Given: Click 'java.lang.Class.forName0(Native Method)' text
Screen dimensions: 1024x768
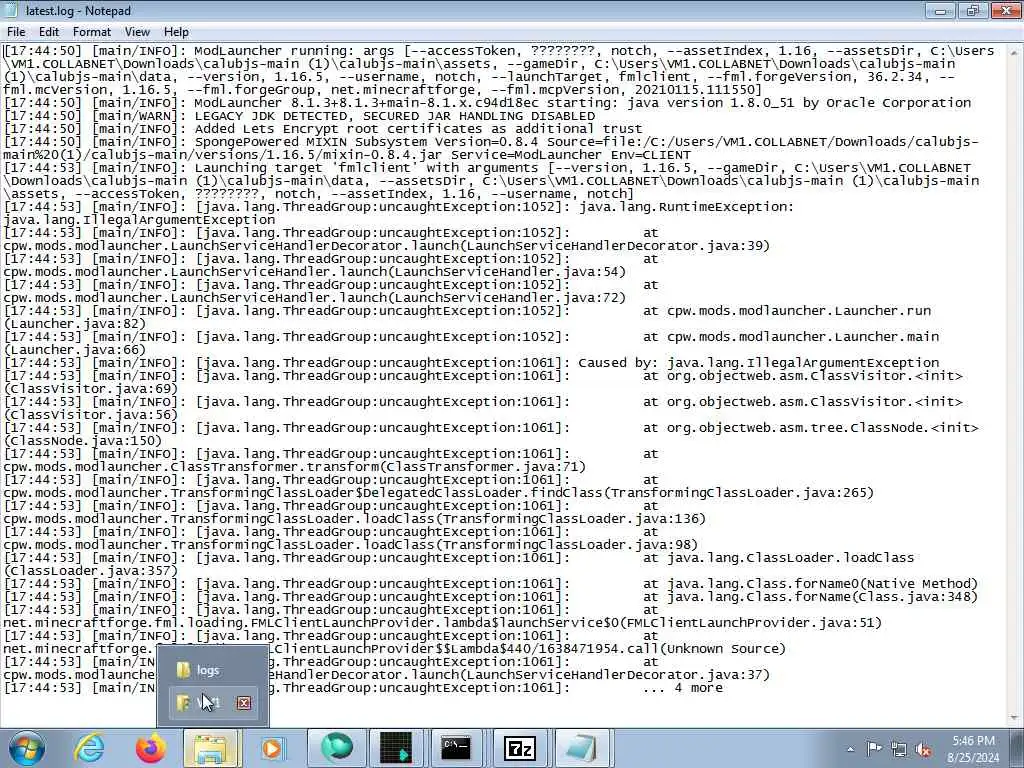Looking at the screenshot, I should pyautogui.click(x=822, y=583).
